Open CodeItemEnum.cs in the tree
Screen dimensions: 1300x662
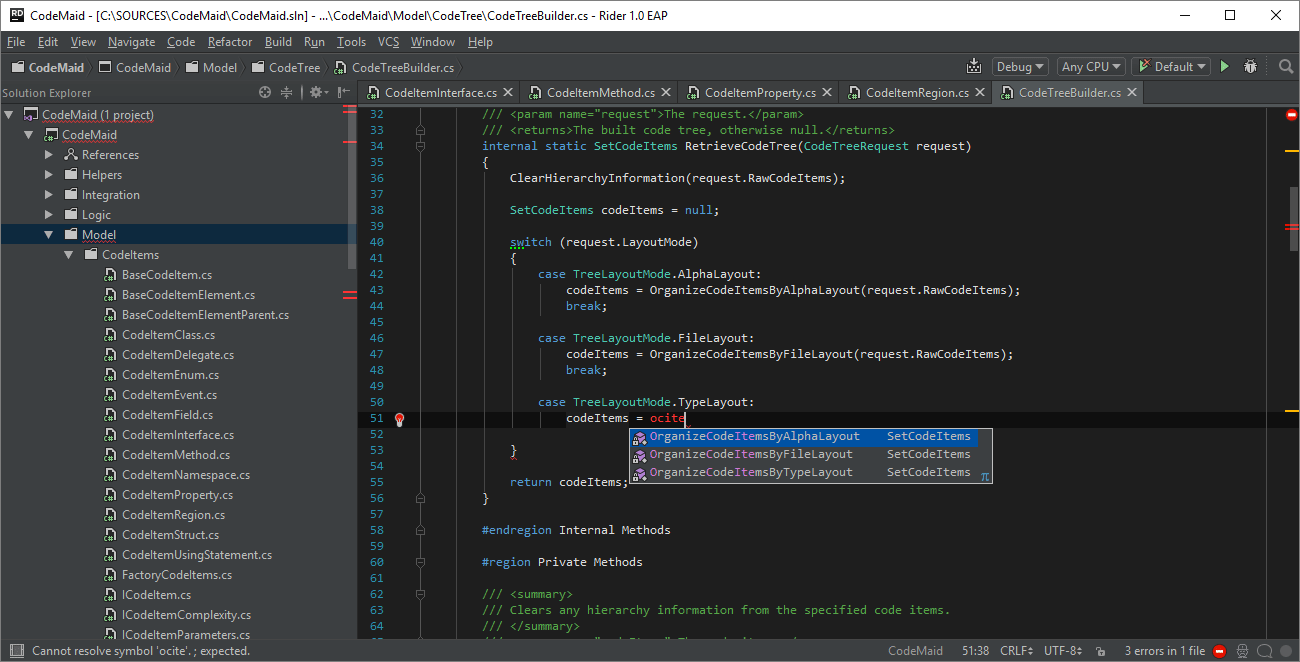click(170, 375)
